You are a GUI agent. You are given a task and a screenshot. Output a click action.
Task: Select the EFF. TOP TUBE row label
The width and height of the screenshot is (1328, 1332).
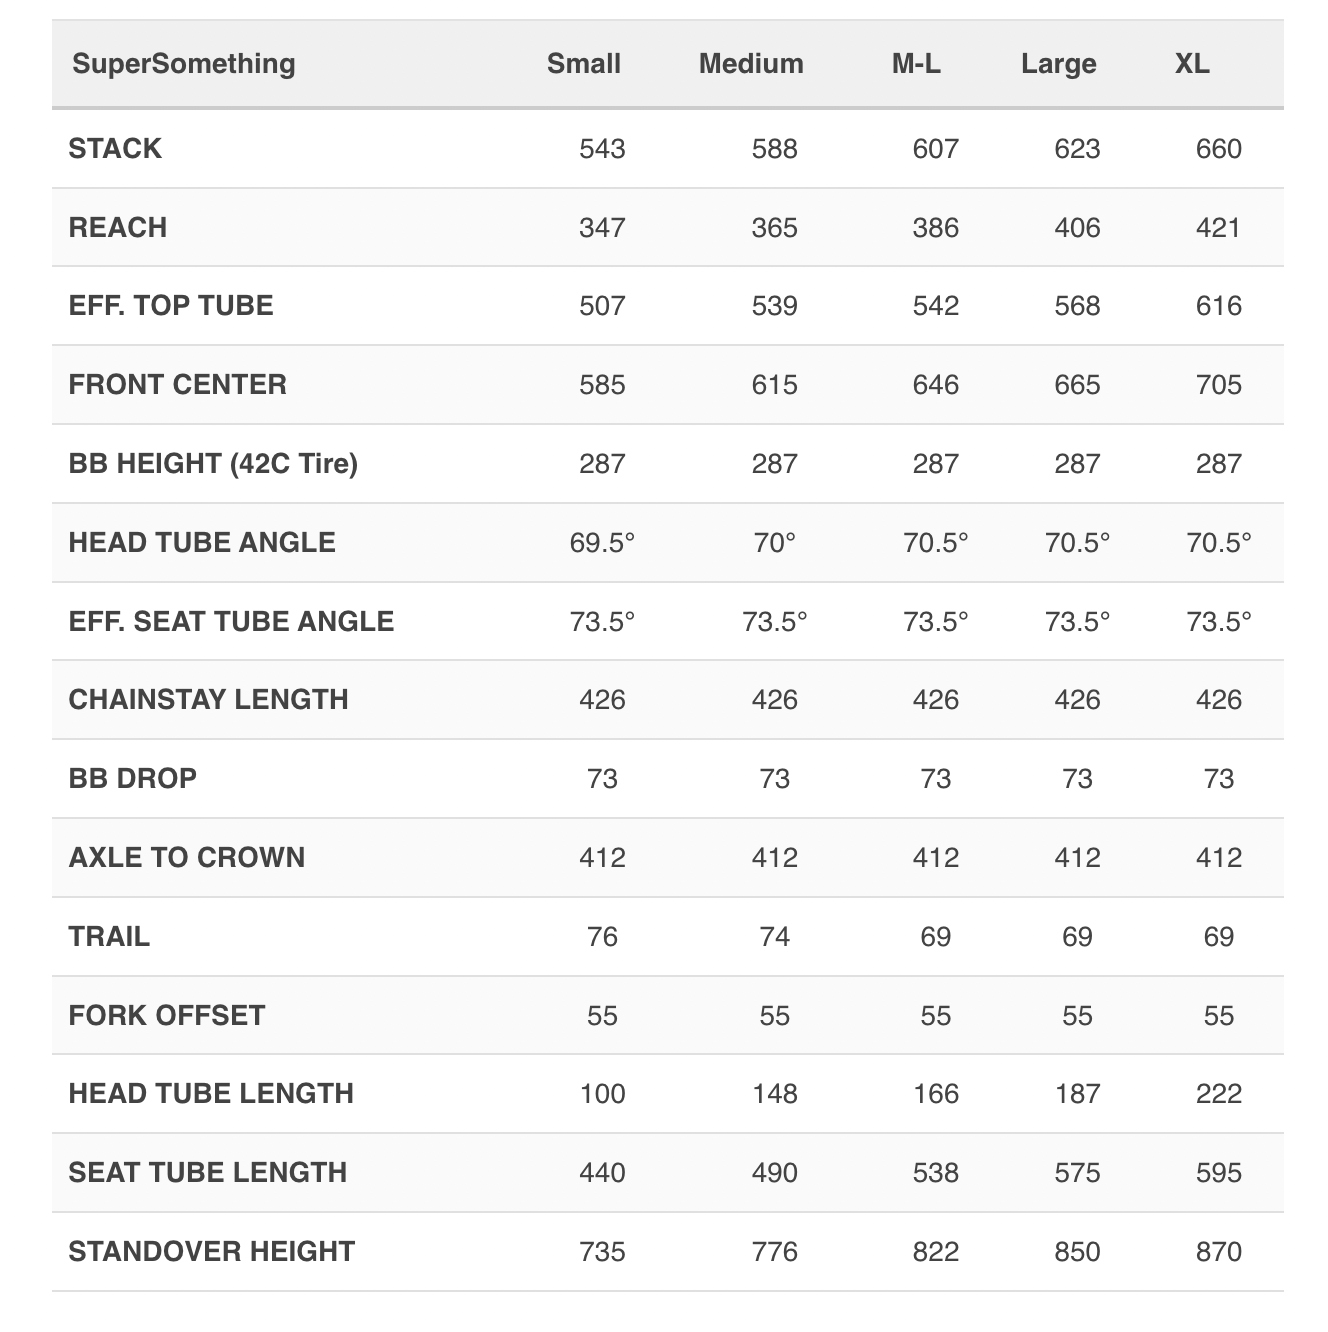171,306
